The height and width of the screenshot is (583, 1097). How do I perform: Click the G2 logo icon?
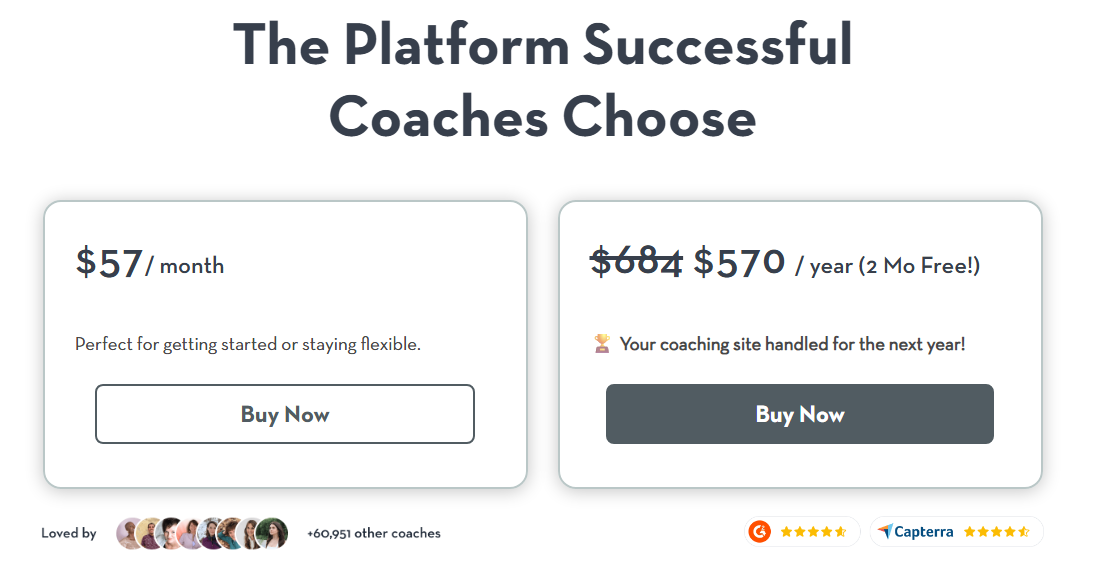coord(760,532)
